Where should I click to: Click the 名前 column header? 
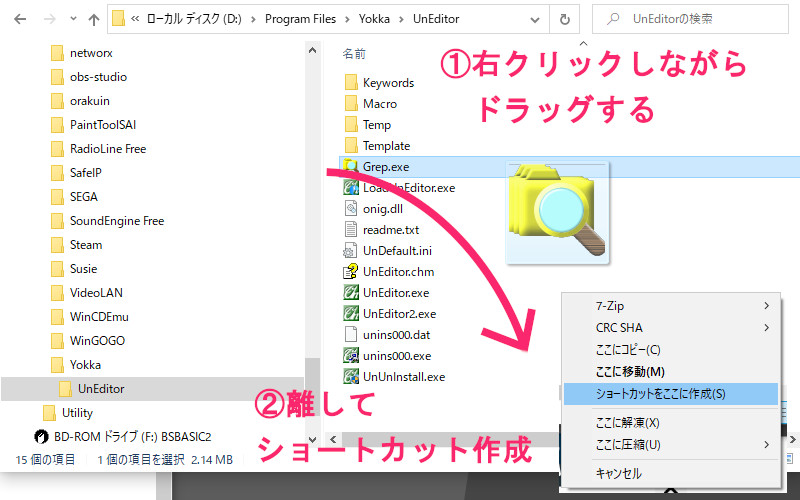click(354, 54)
